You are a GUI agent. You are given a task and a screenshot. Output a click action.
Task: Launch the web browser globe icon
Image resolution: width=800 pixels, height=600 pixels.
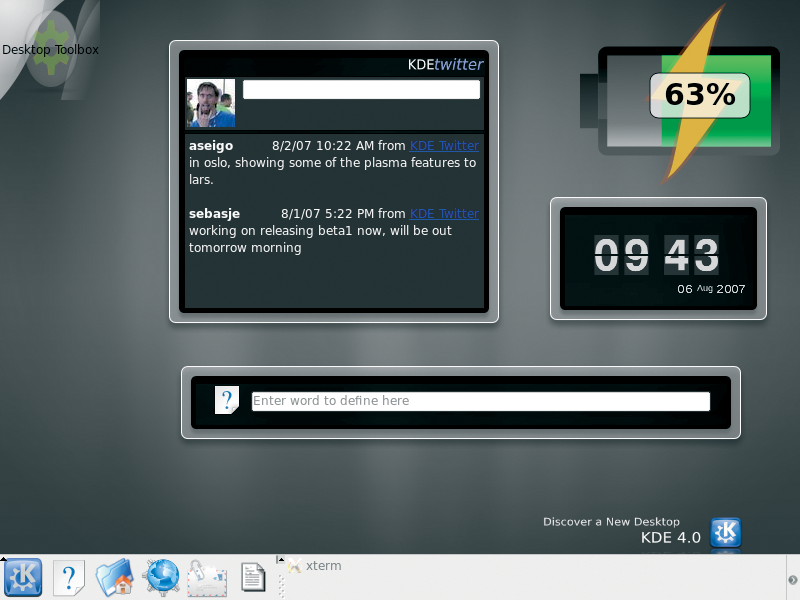coord(161,578)
